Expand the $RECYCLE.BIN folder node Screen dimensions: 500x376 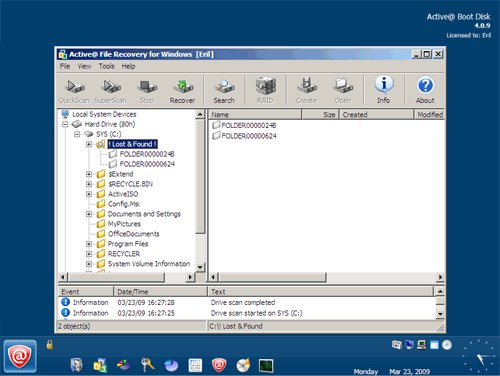[x=89, y=184]
